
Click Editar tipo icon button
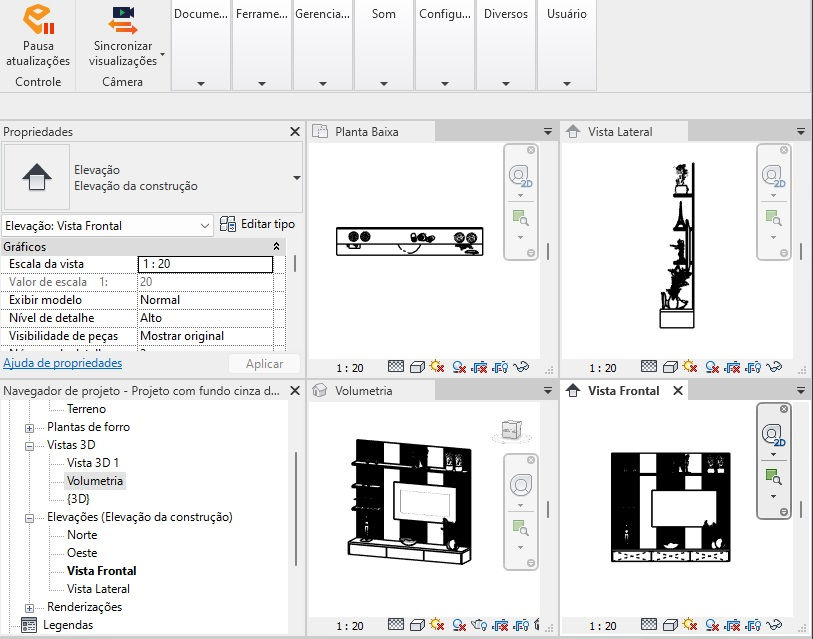[227, 224]
